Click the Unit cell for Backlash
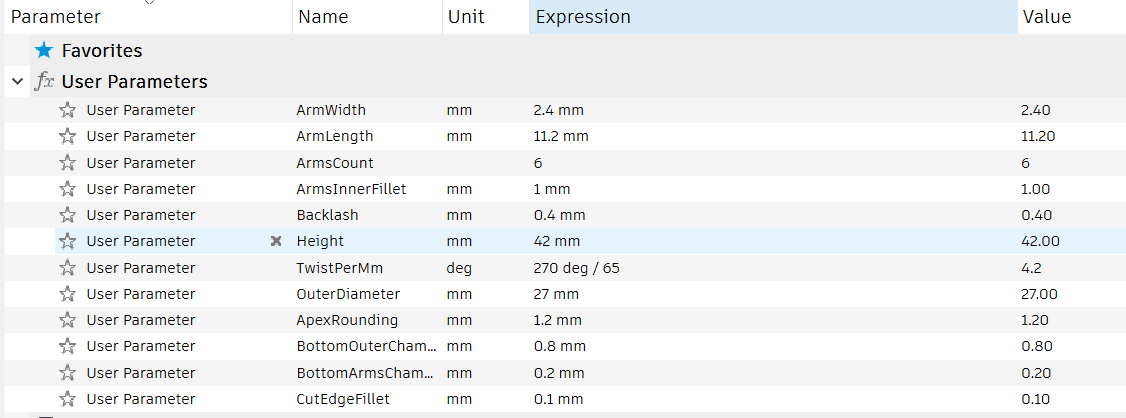Viewport: 1126px width, 418px height. click(459, 215)
